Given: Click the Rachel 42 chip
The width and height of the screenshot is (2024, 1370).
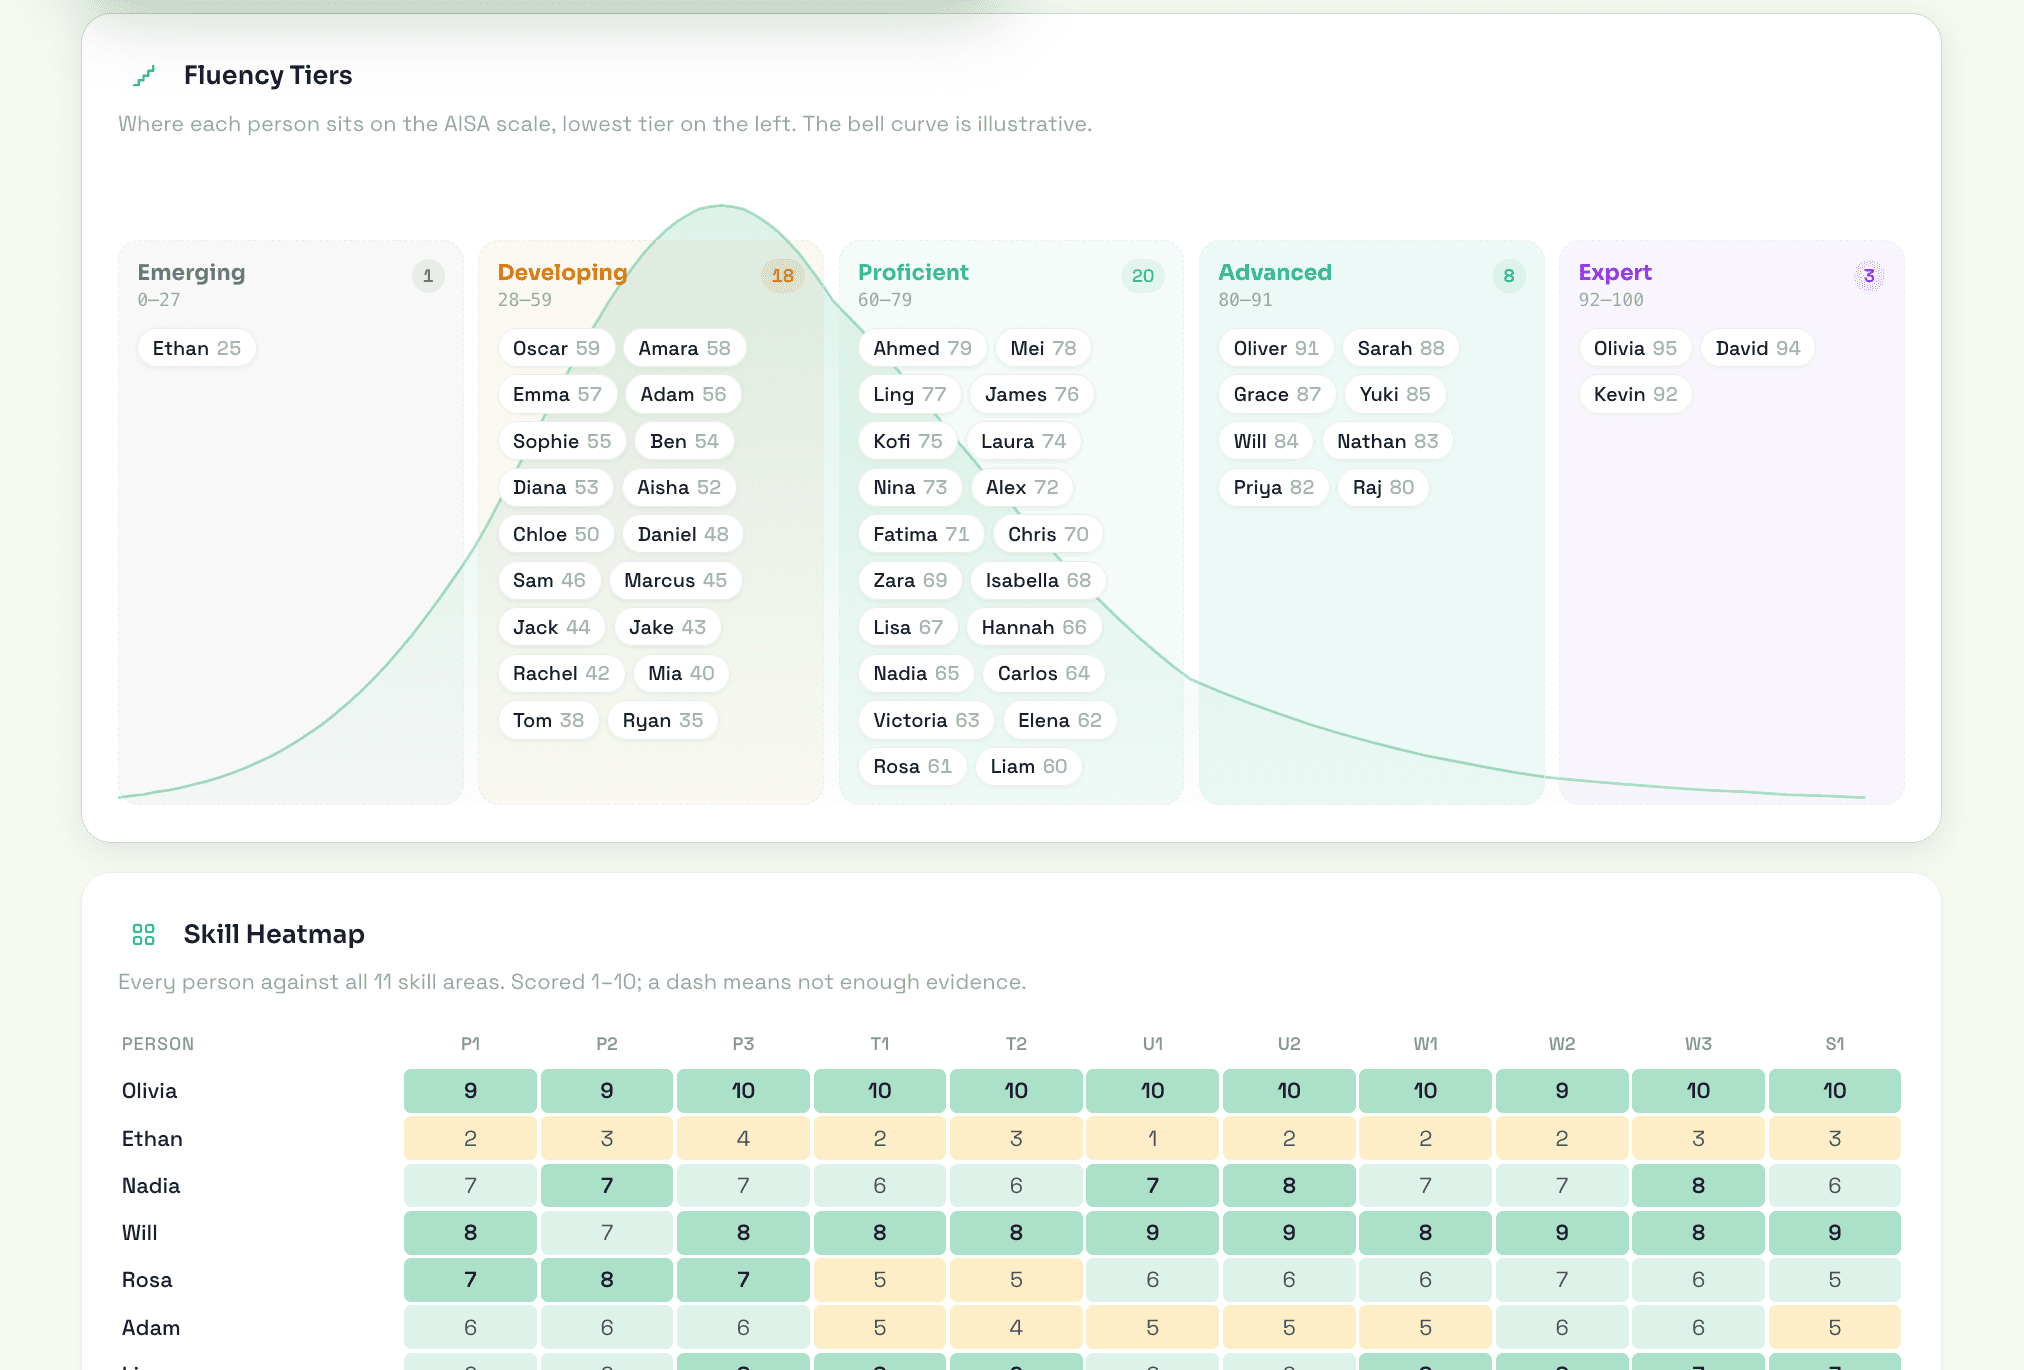Looking at the screenshot, I should 561,673.
